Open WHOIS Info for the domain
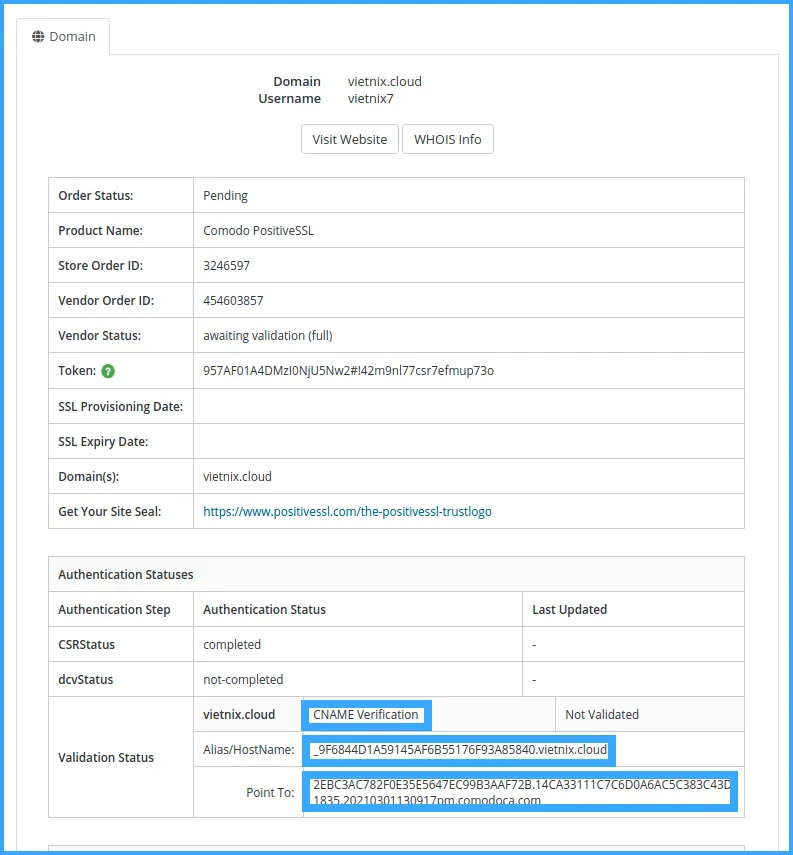 [447, 139]
